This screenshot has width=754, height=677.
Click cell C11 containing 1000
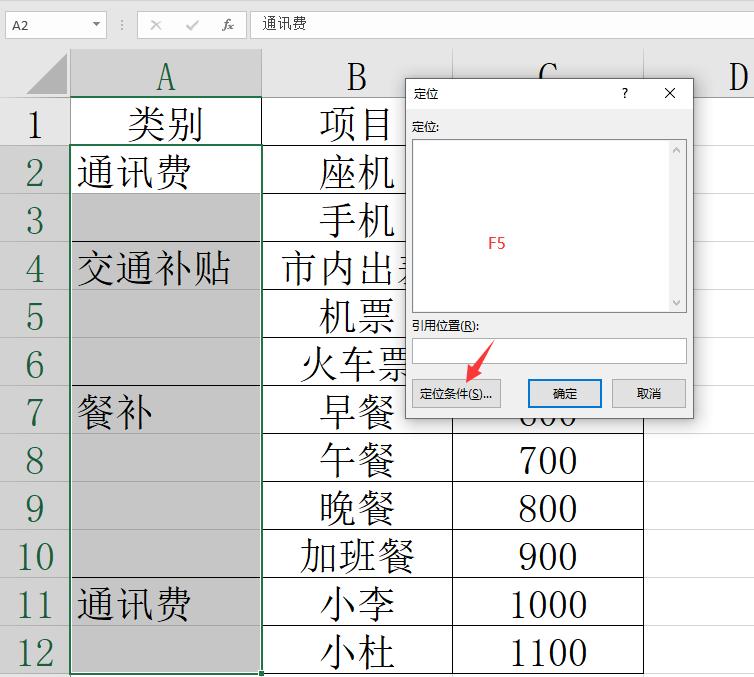click(x=548, y=602)
